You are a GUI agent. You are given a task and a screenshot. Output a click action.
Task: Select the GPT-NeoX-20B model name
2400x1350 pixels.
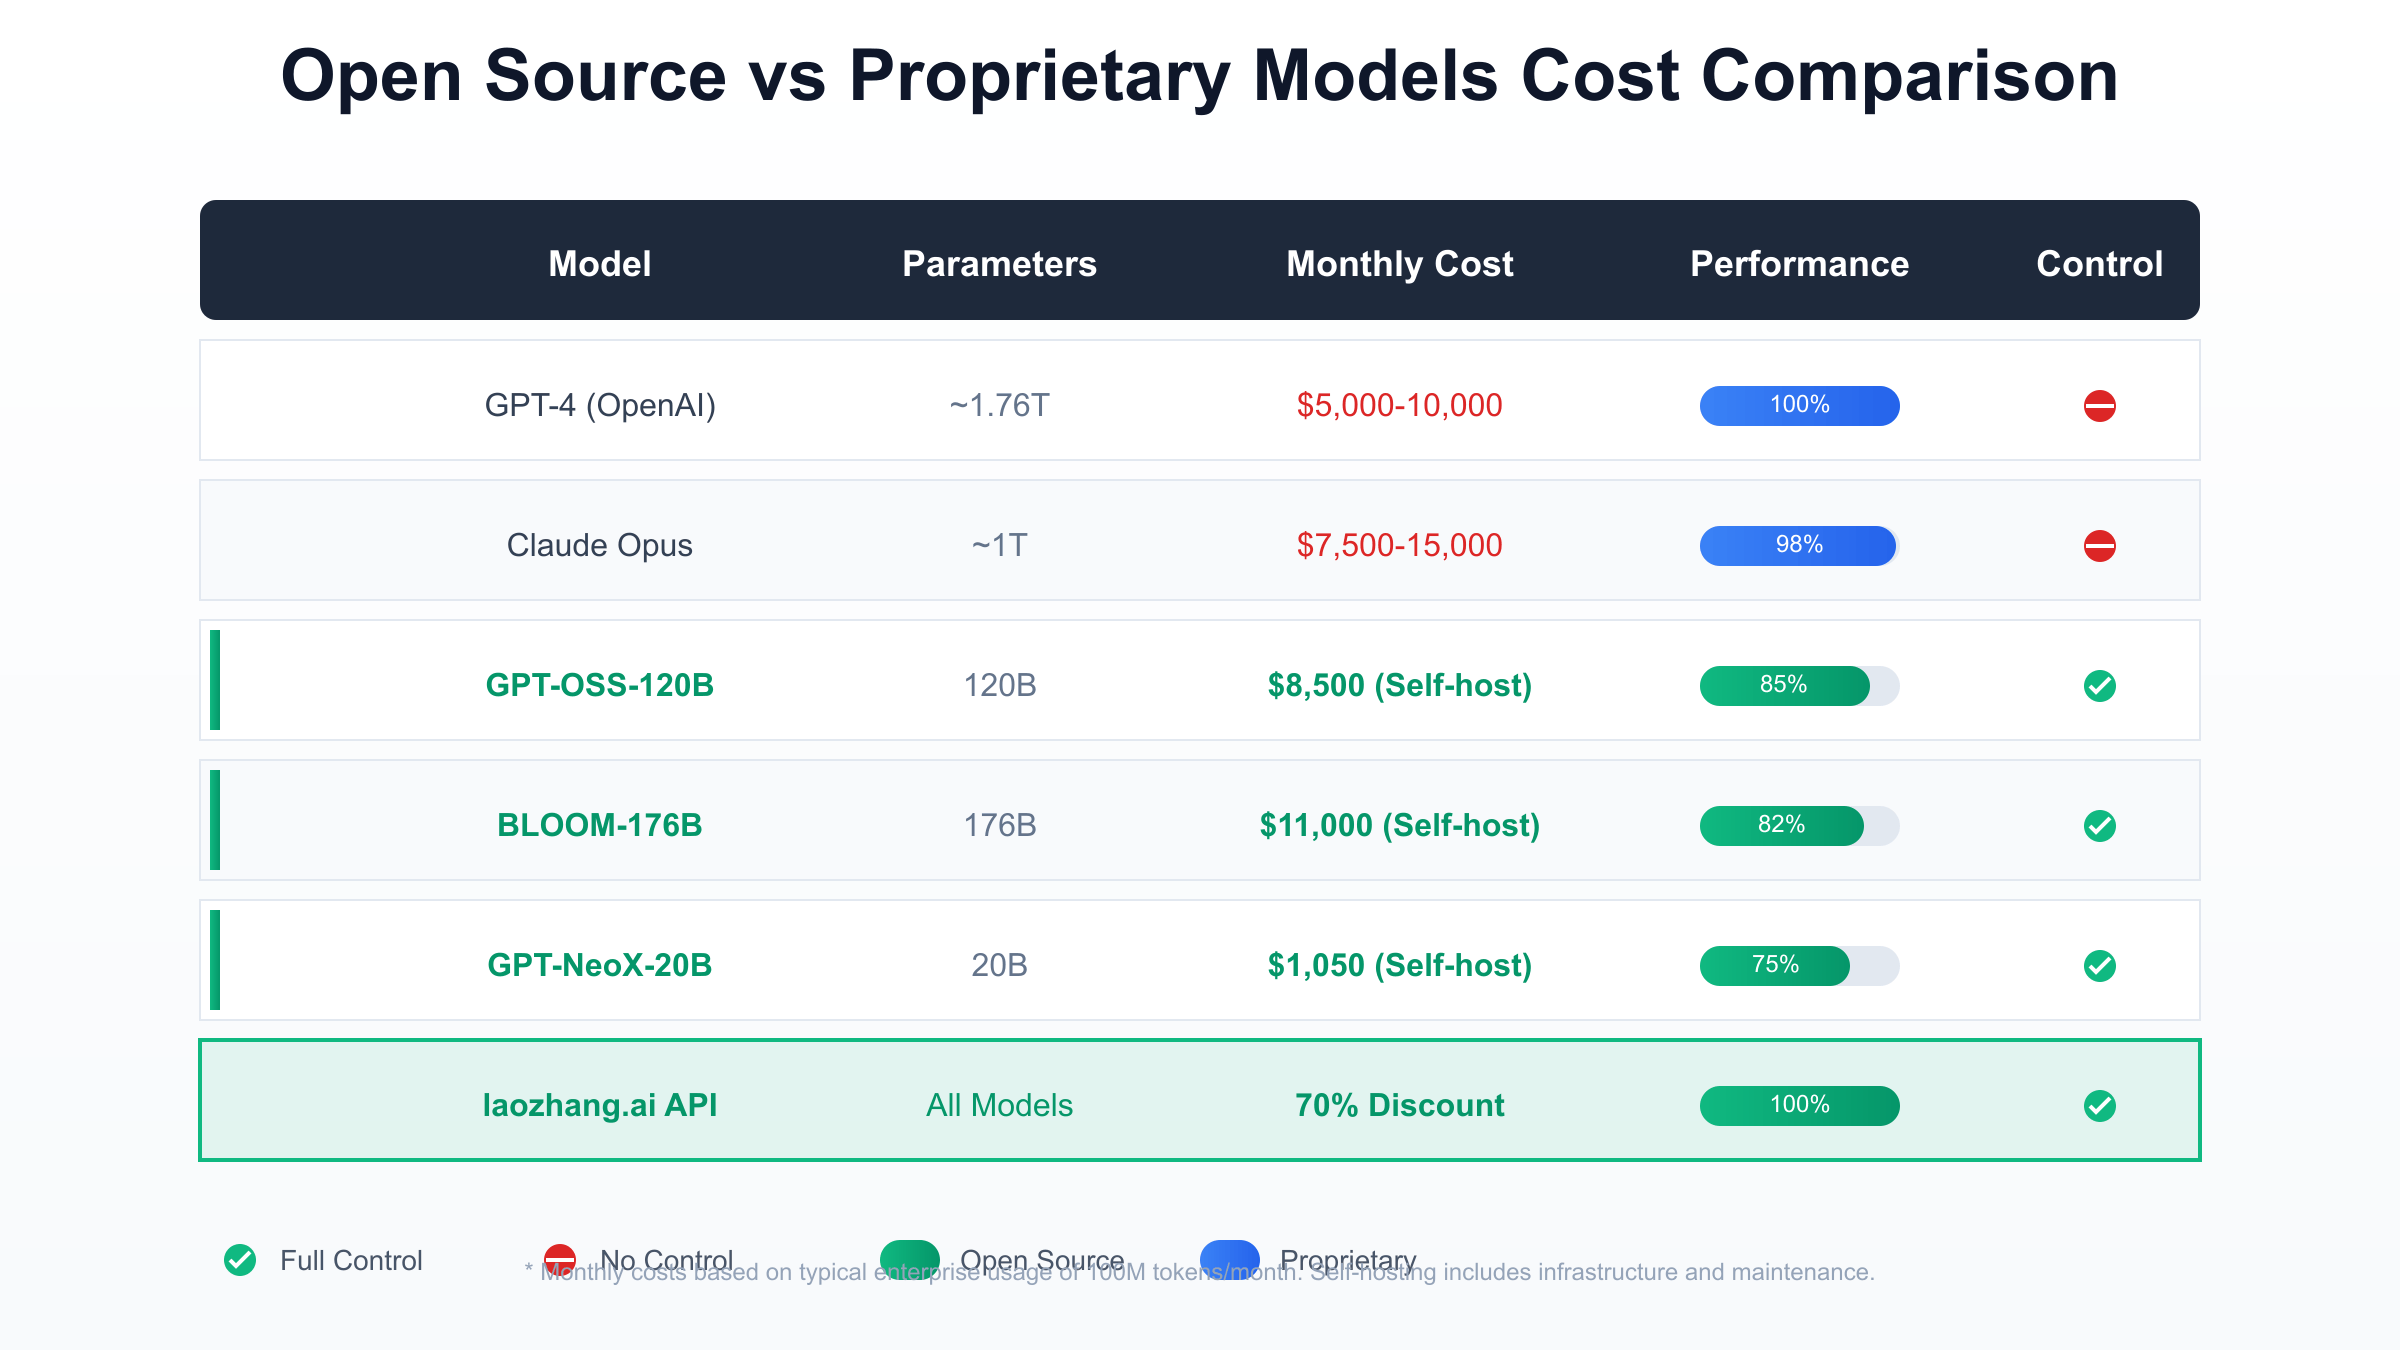click(x=600, y=965)
